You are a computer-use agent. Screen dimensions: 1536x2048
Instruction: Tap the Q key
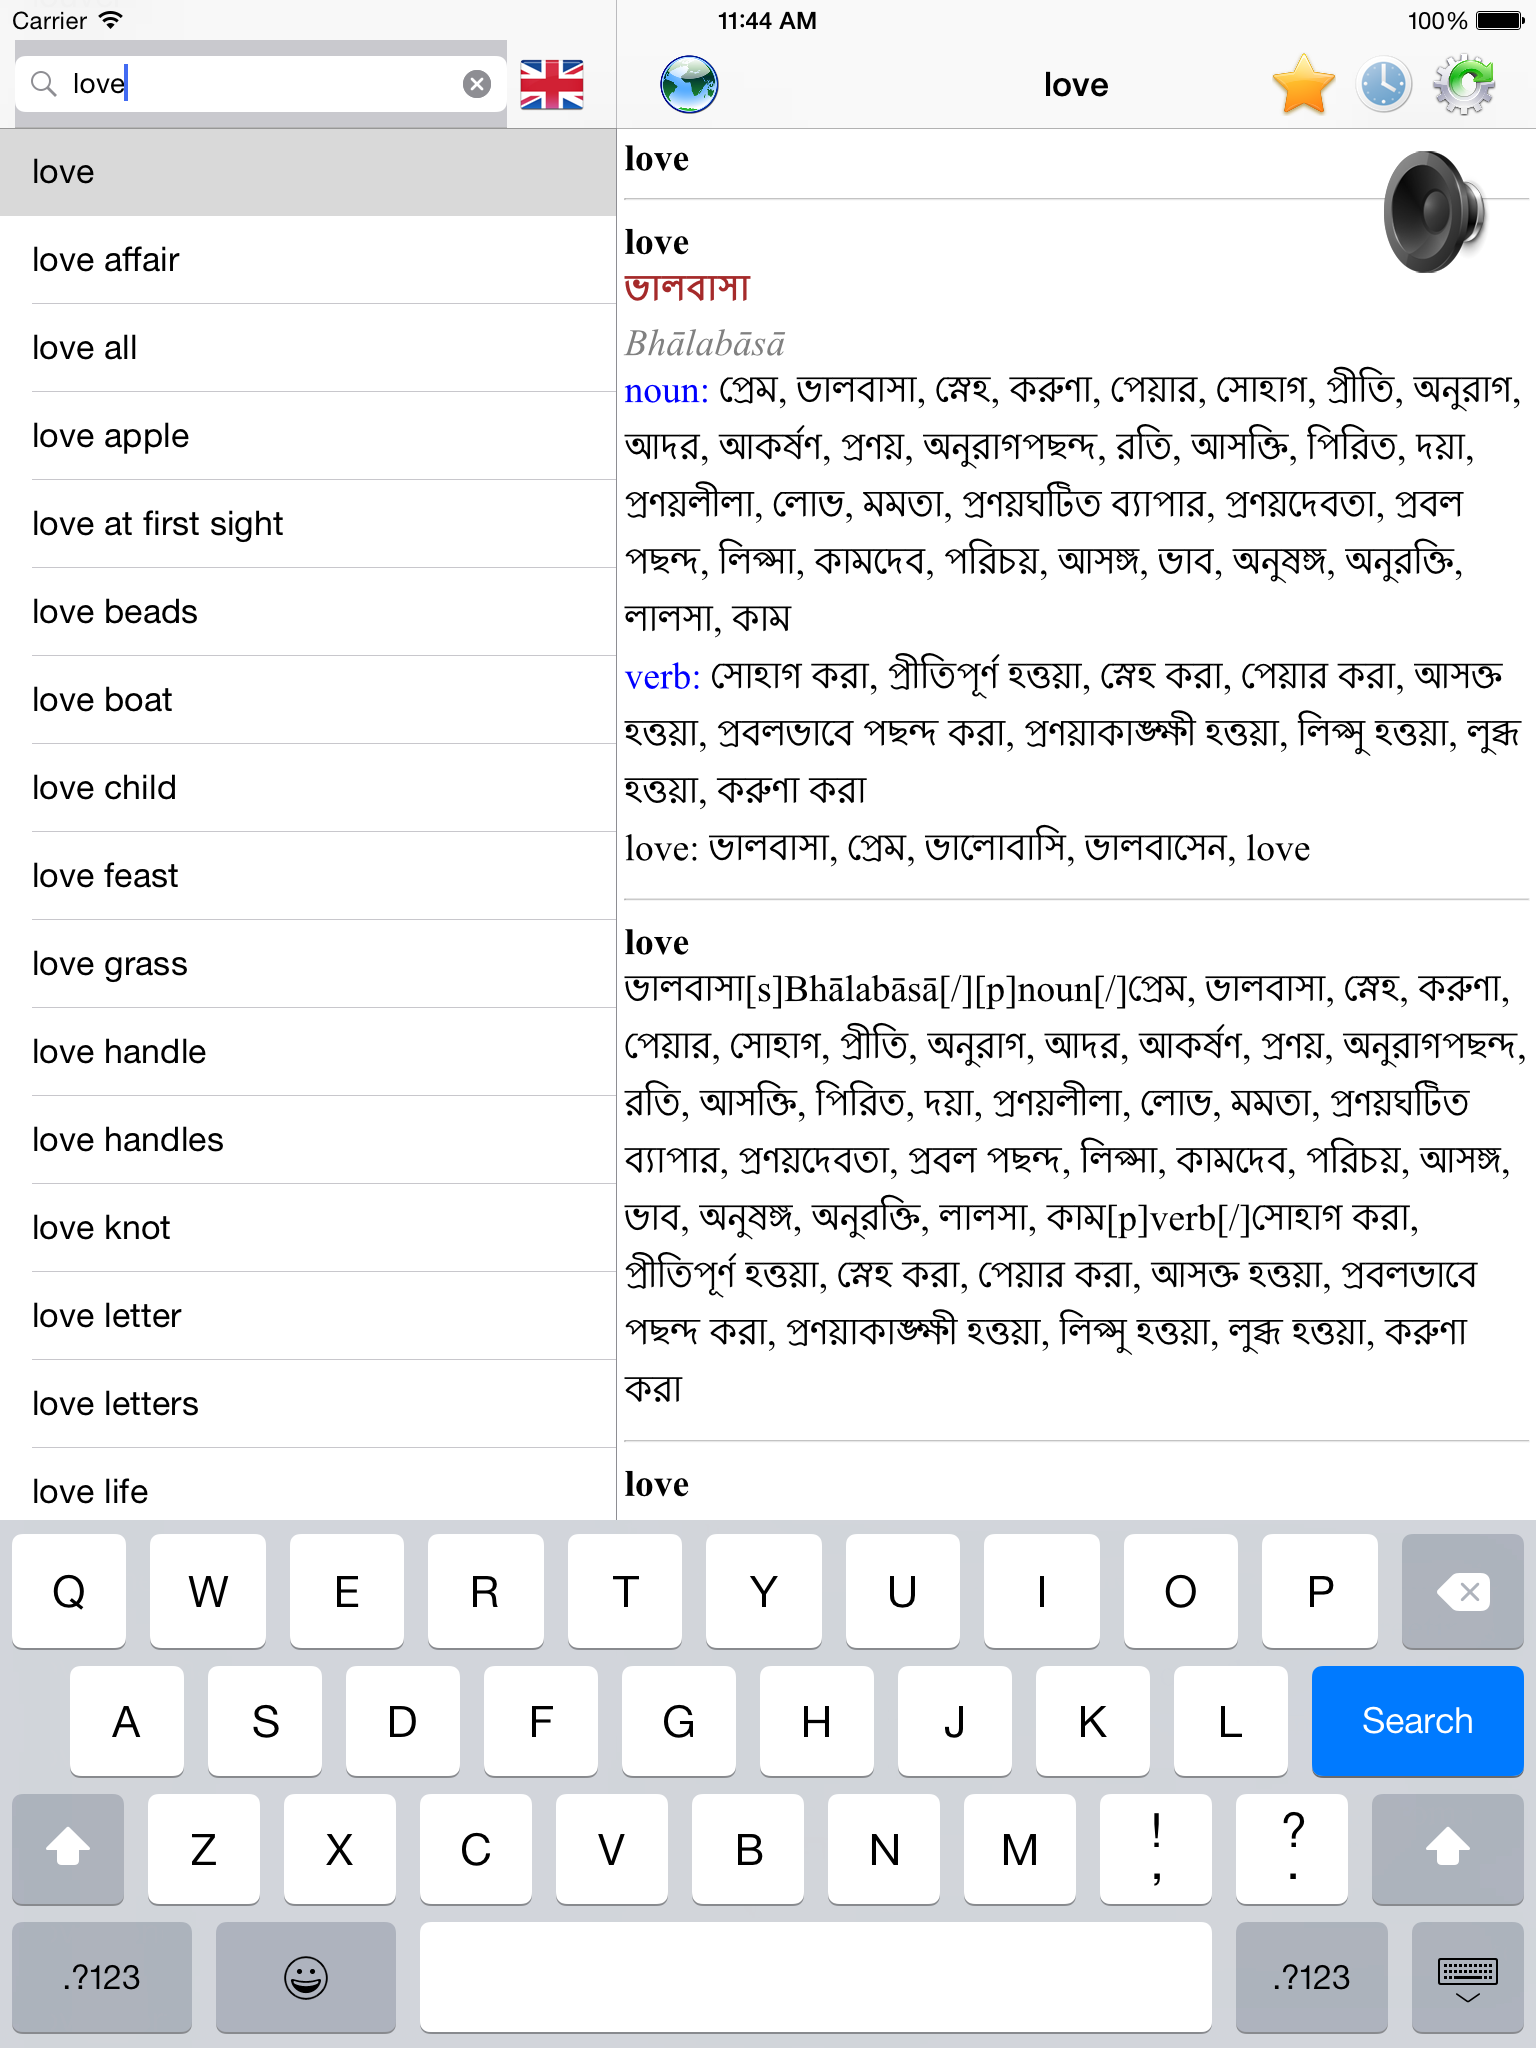coord(69,1591)
